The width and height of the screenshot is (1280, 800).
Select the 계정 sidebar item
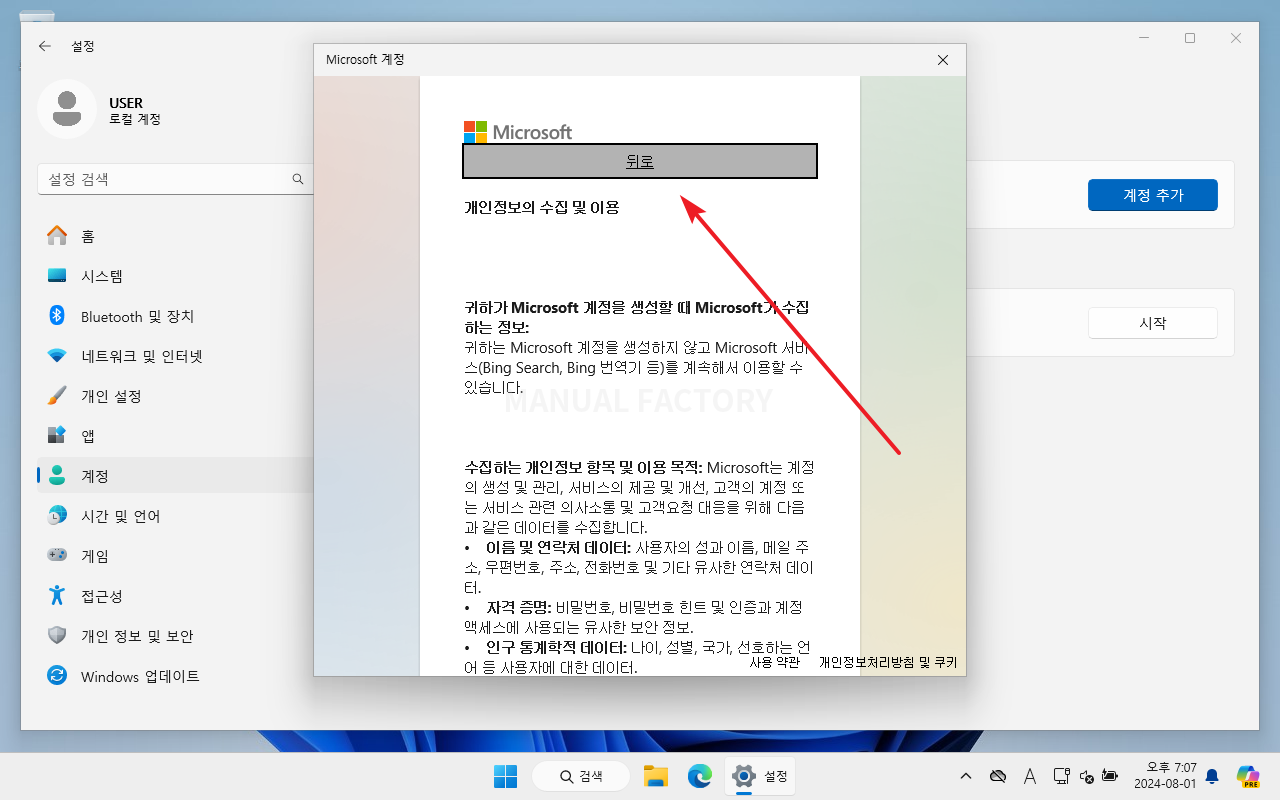pos(175,476)
